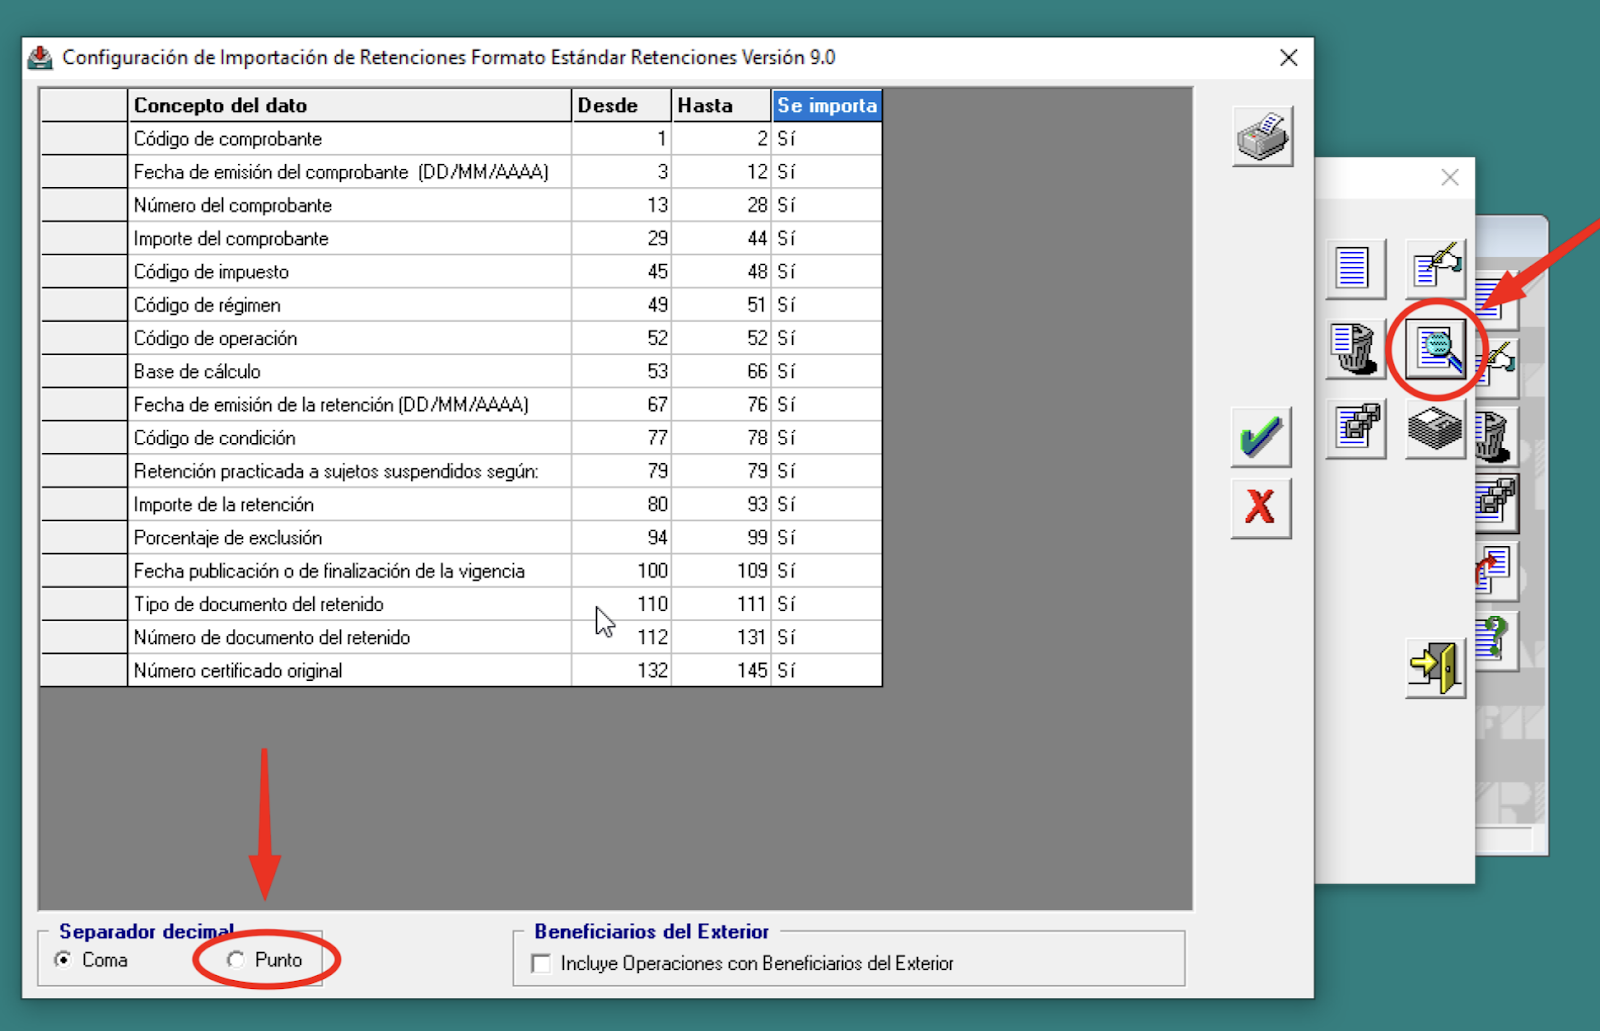Click the hand-with-pencil edit icon in middle window
Viewport: 1600px width, 1031px height.
(x=1435, y=268)
